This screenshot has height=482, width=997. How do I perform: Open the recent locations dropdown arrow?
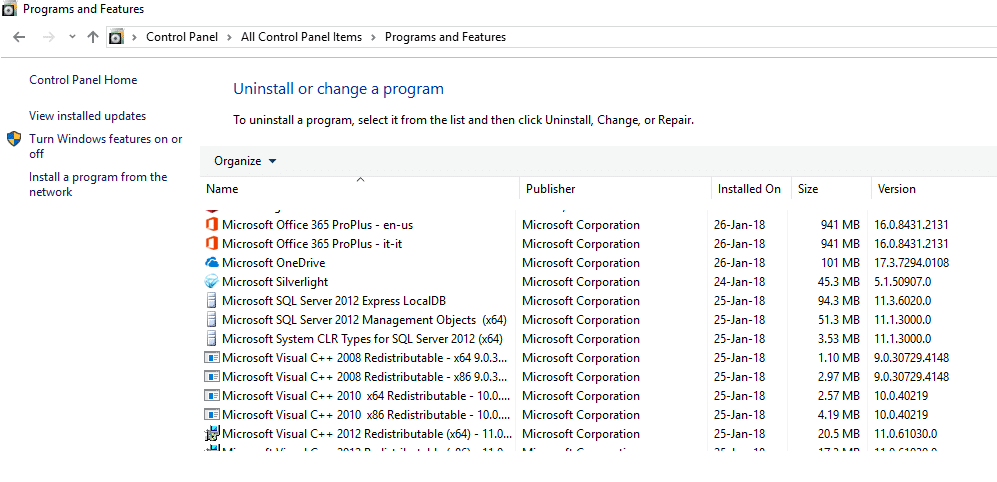point(72,37)
